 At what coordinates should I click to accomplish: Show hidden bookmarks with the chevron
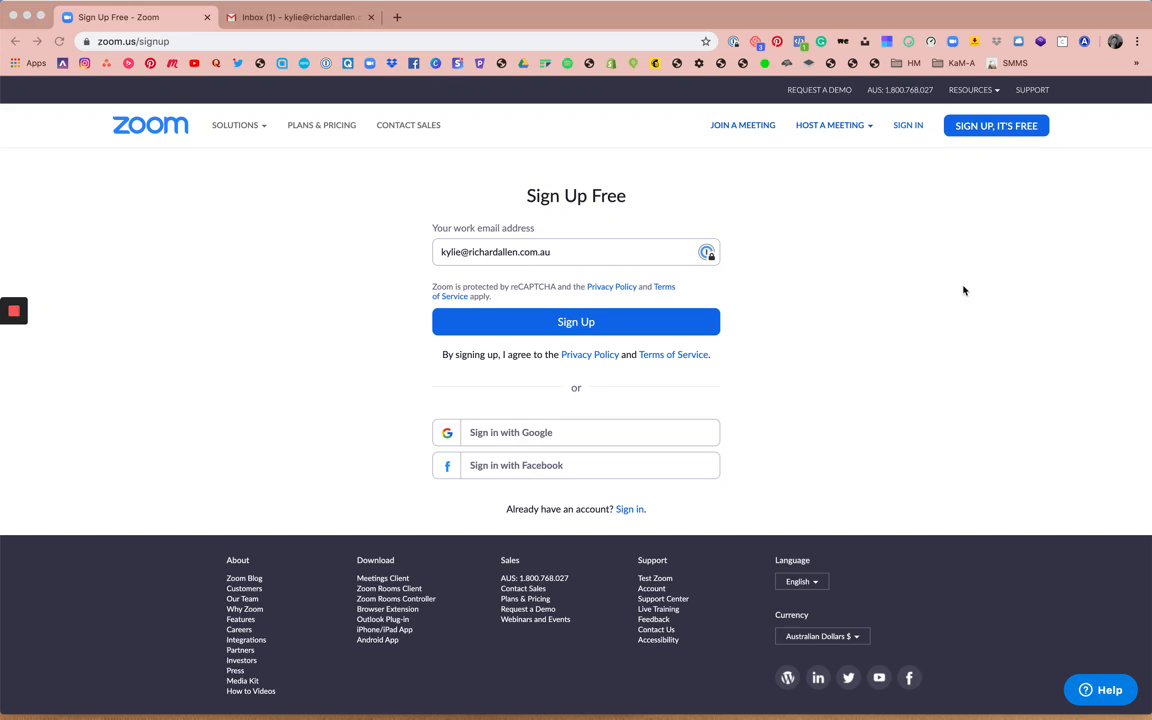pos(1136,63)
